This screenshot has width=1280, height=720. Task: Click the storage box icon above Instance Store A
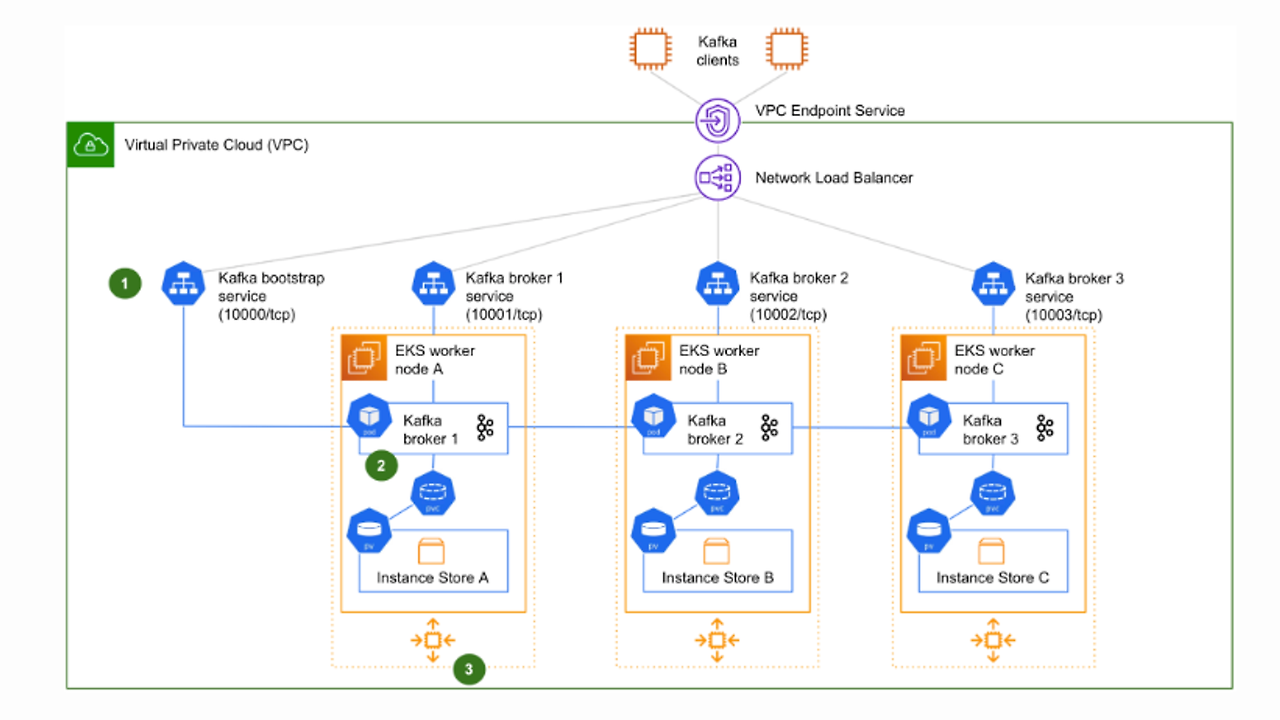432,551
